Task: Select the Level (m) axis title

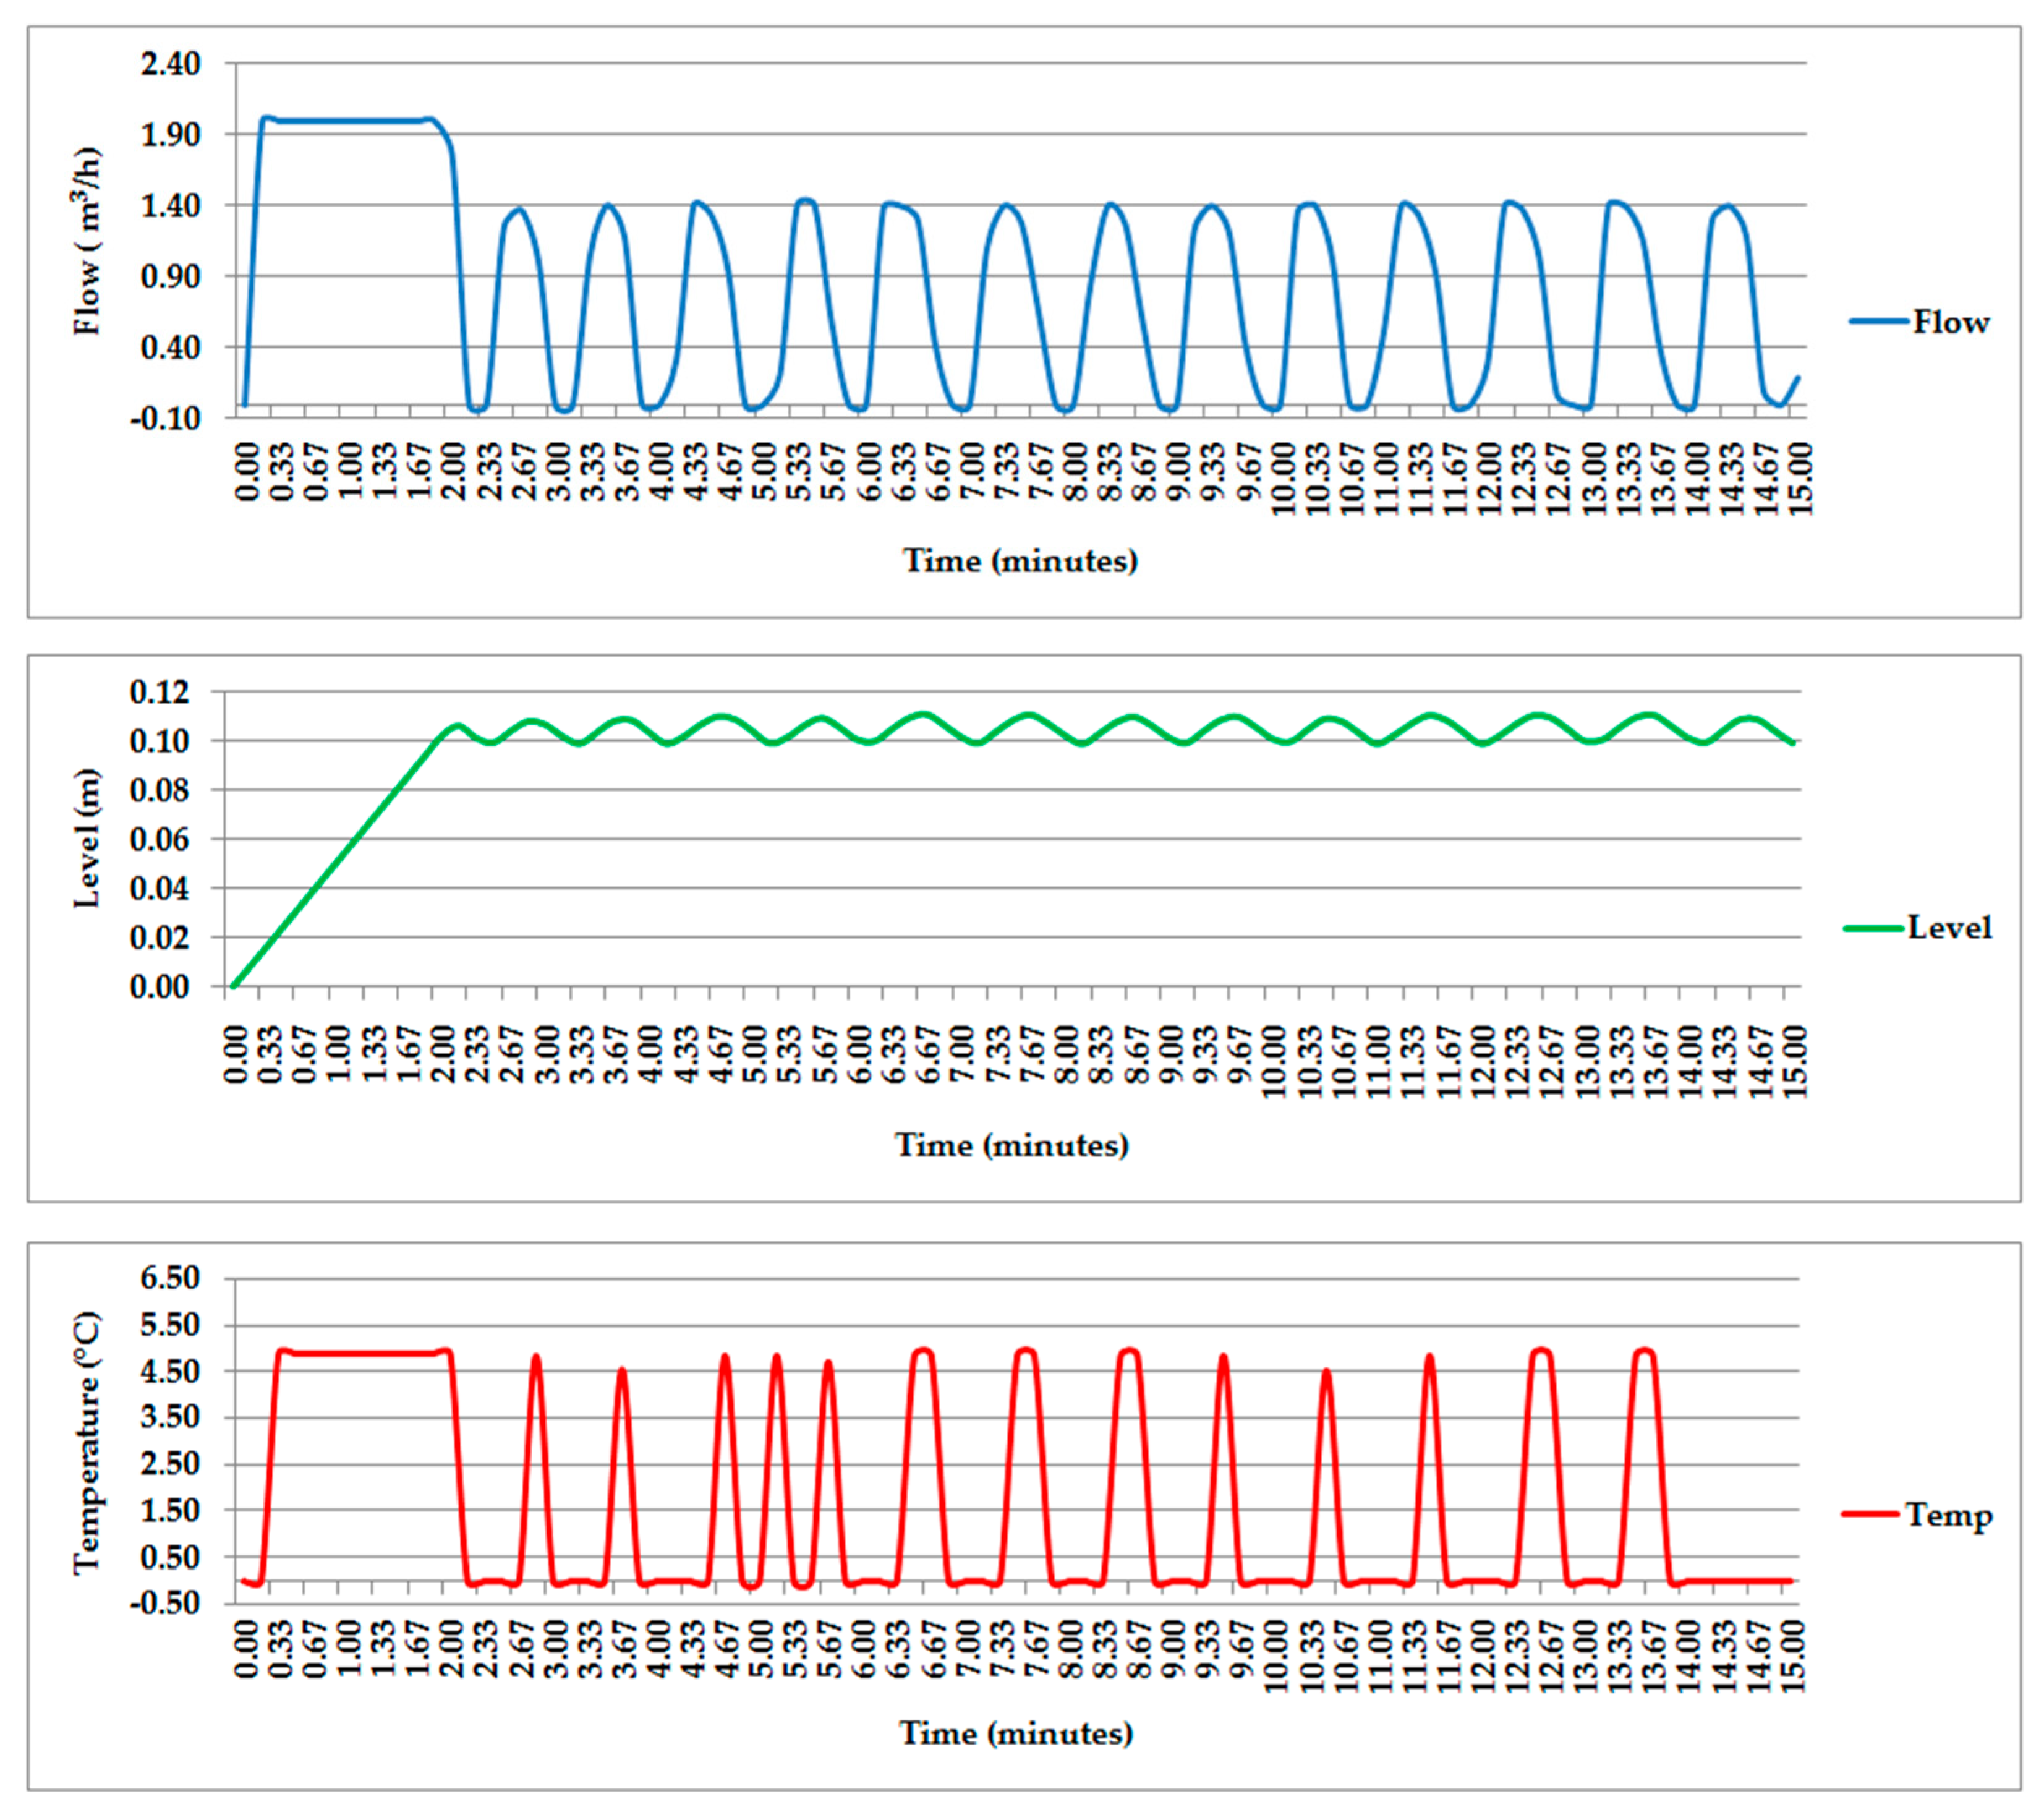Action: (x=88, y=838)
